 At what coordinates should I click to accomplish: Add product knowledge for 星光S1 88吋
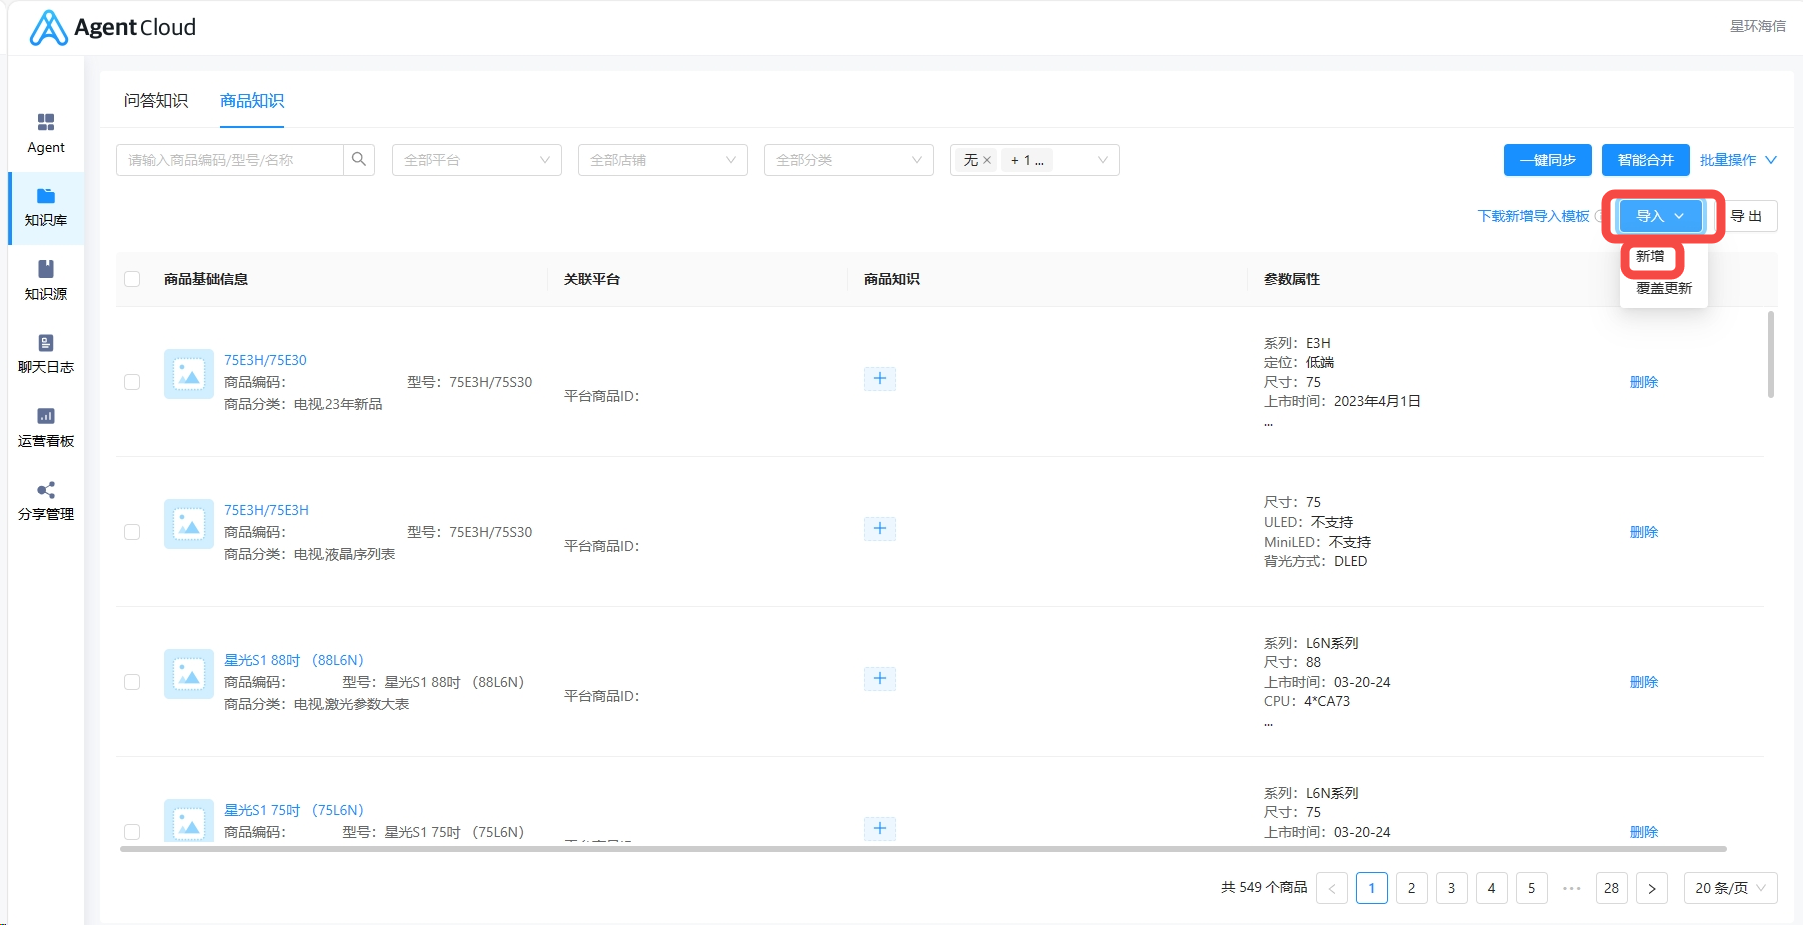[x=880, y=678]
